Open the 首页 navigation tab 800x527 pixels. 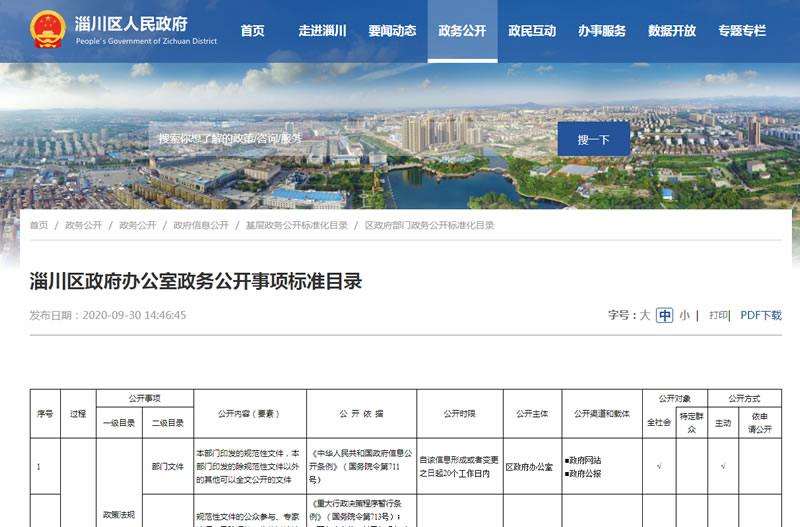pos(253,31)
